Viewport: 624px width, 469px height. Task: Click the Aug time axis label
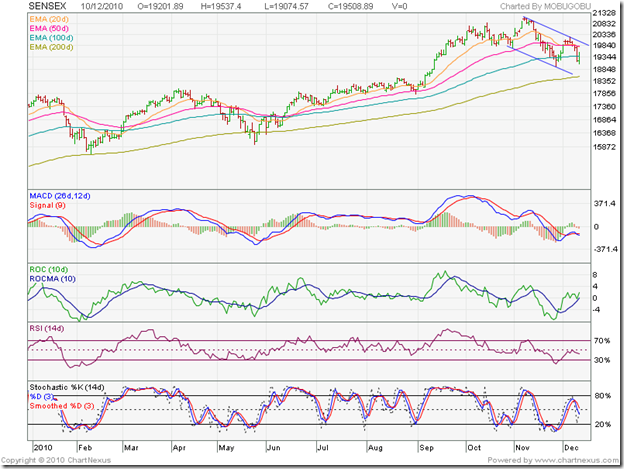point(375,448)
